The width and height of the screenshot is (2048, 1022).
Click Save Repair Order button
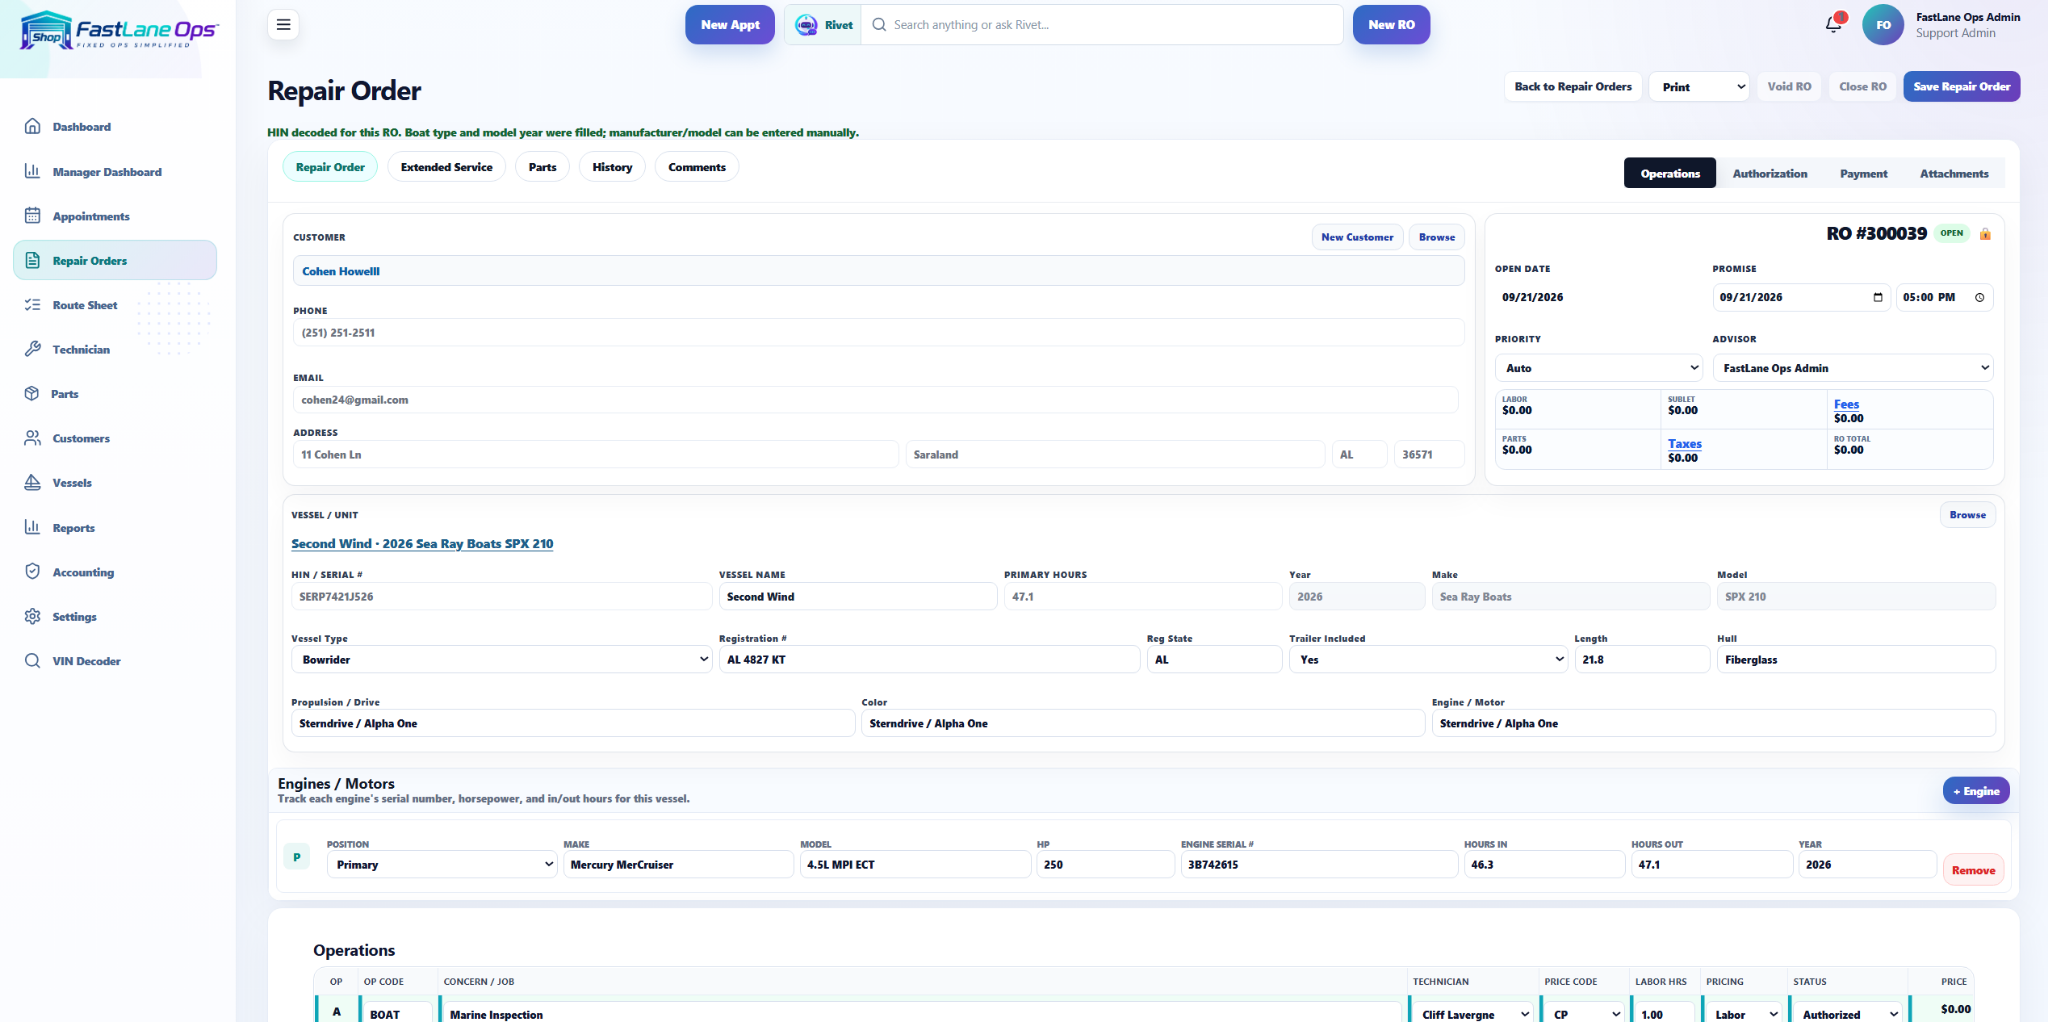click(1961, 87)
